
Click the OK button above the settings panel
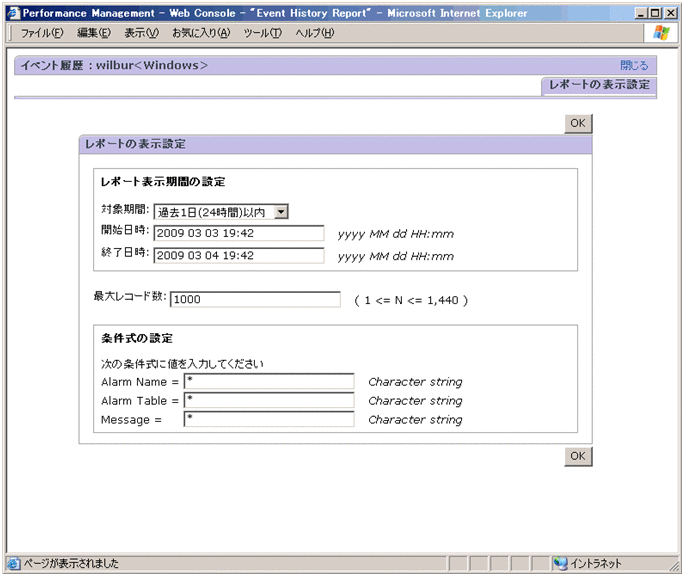coord(578,123)
